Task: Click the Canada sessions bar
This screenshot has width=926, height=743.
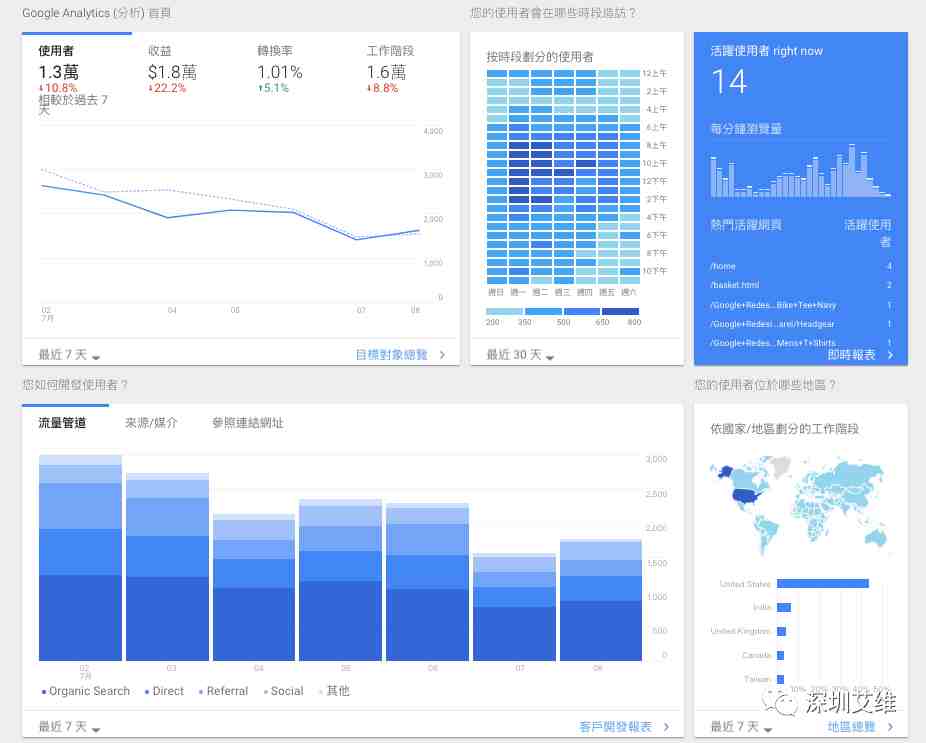Action: (780, 655)
